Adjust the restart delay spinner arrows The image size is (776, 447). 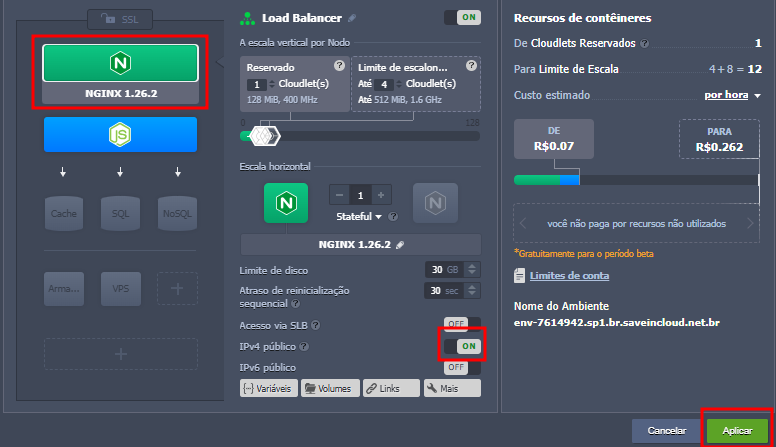tap(472, 291)
